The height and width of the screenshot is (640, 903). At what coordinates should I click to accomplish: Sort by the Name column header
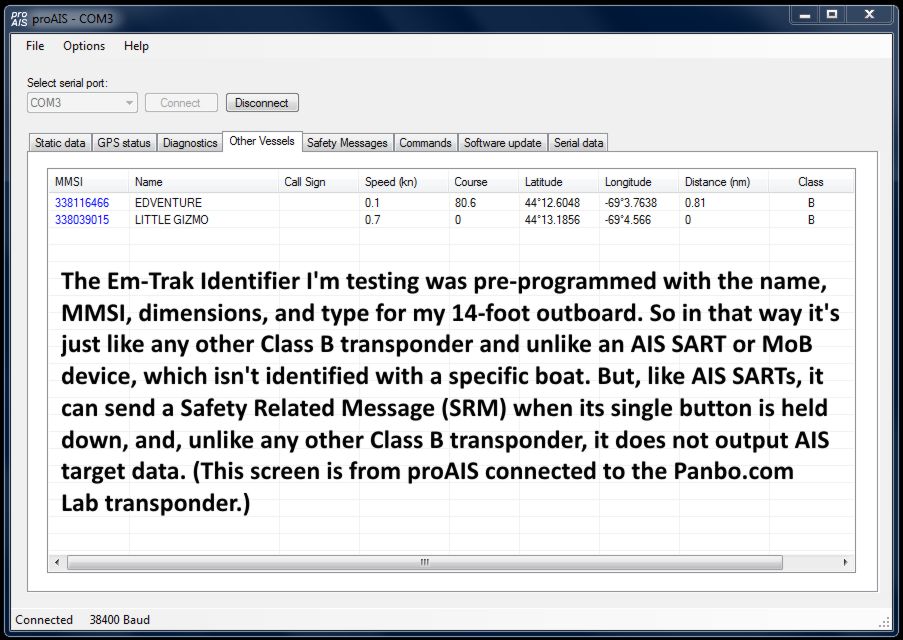203,181
